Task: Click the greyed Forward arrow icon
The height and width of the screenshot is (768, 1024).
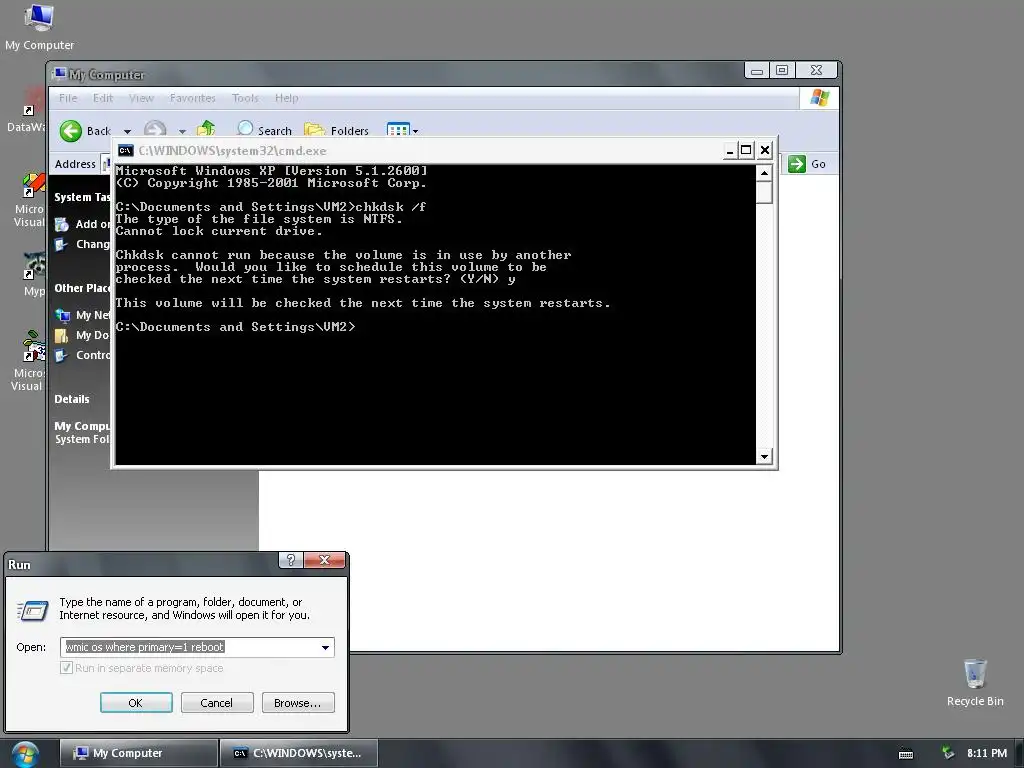Action: [155, 128]
